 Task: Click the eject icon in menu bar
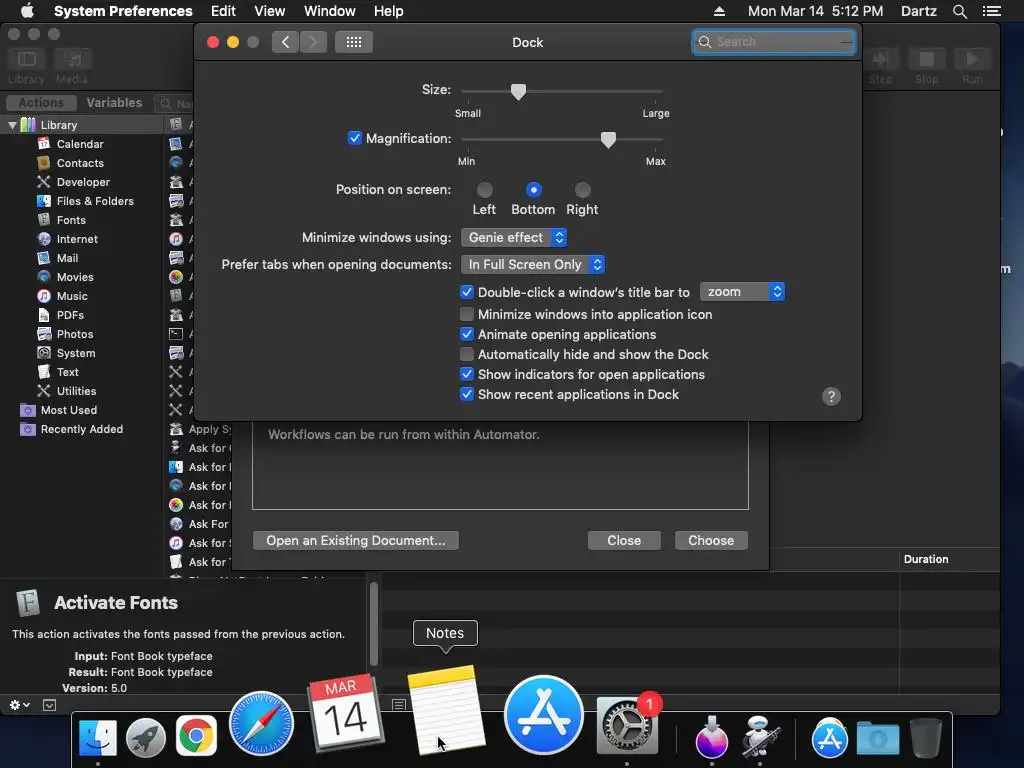coord(719,11)
